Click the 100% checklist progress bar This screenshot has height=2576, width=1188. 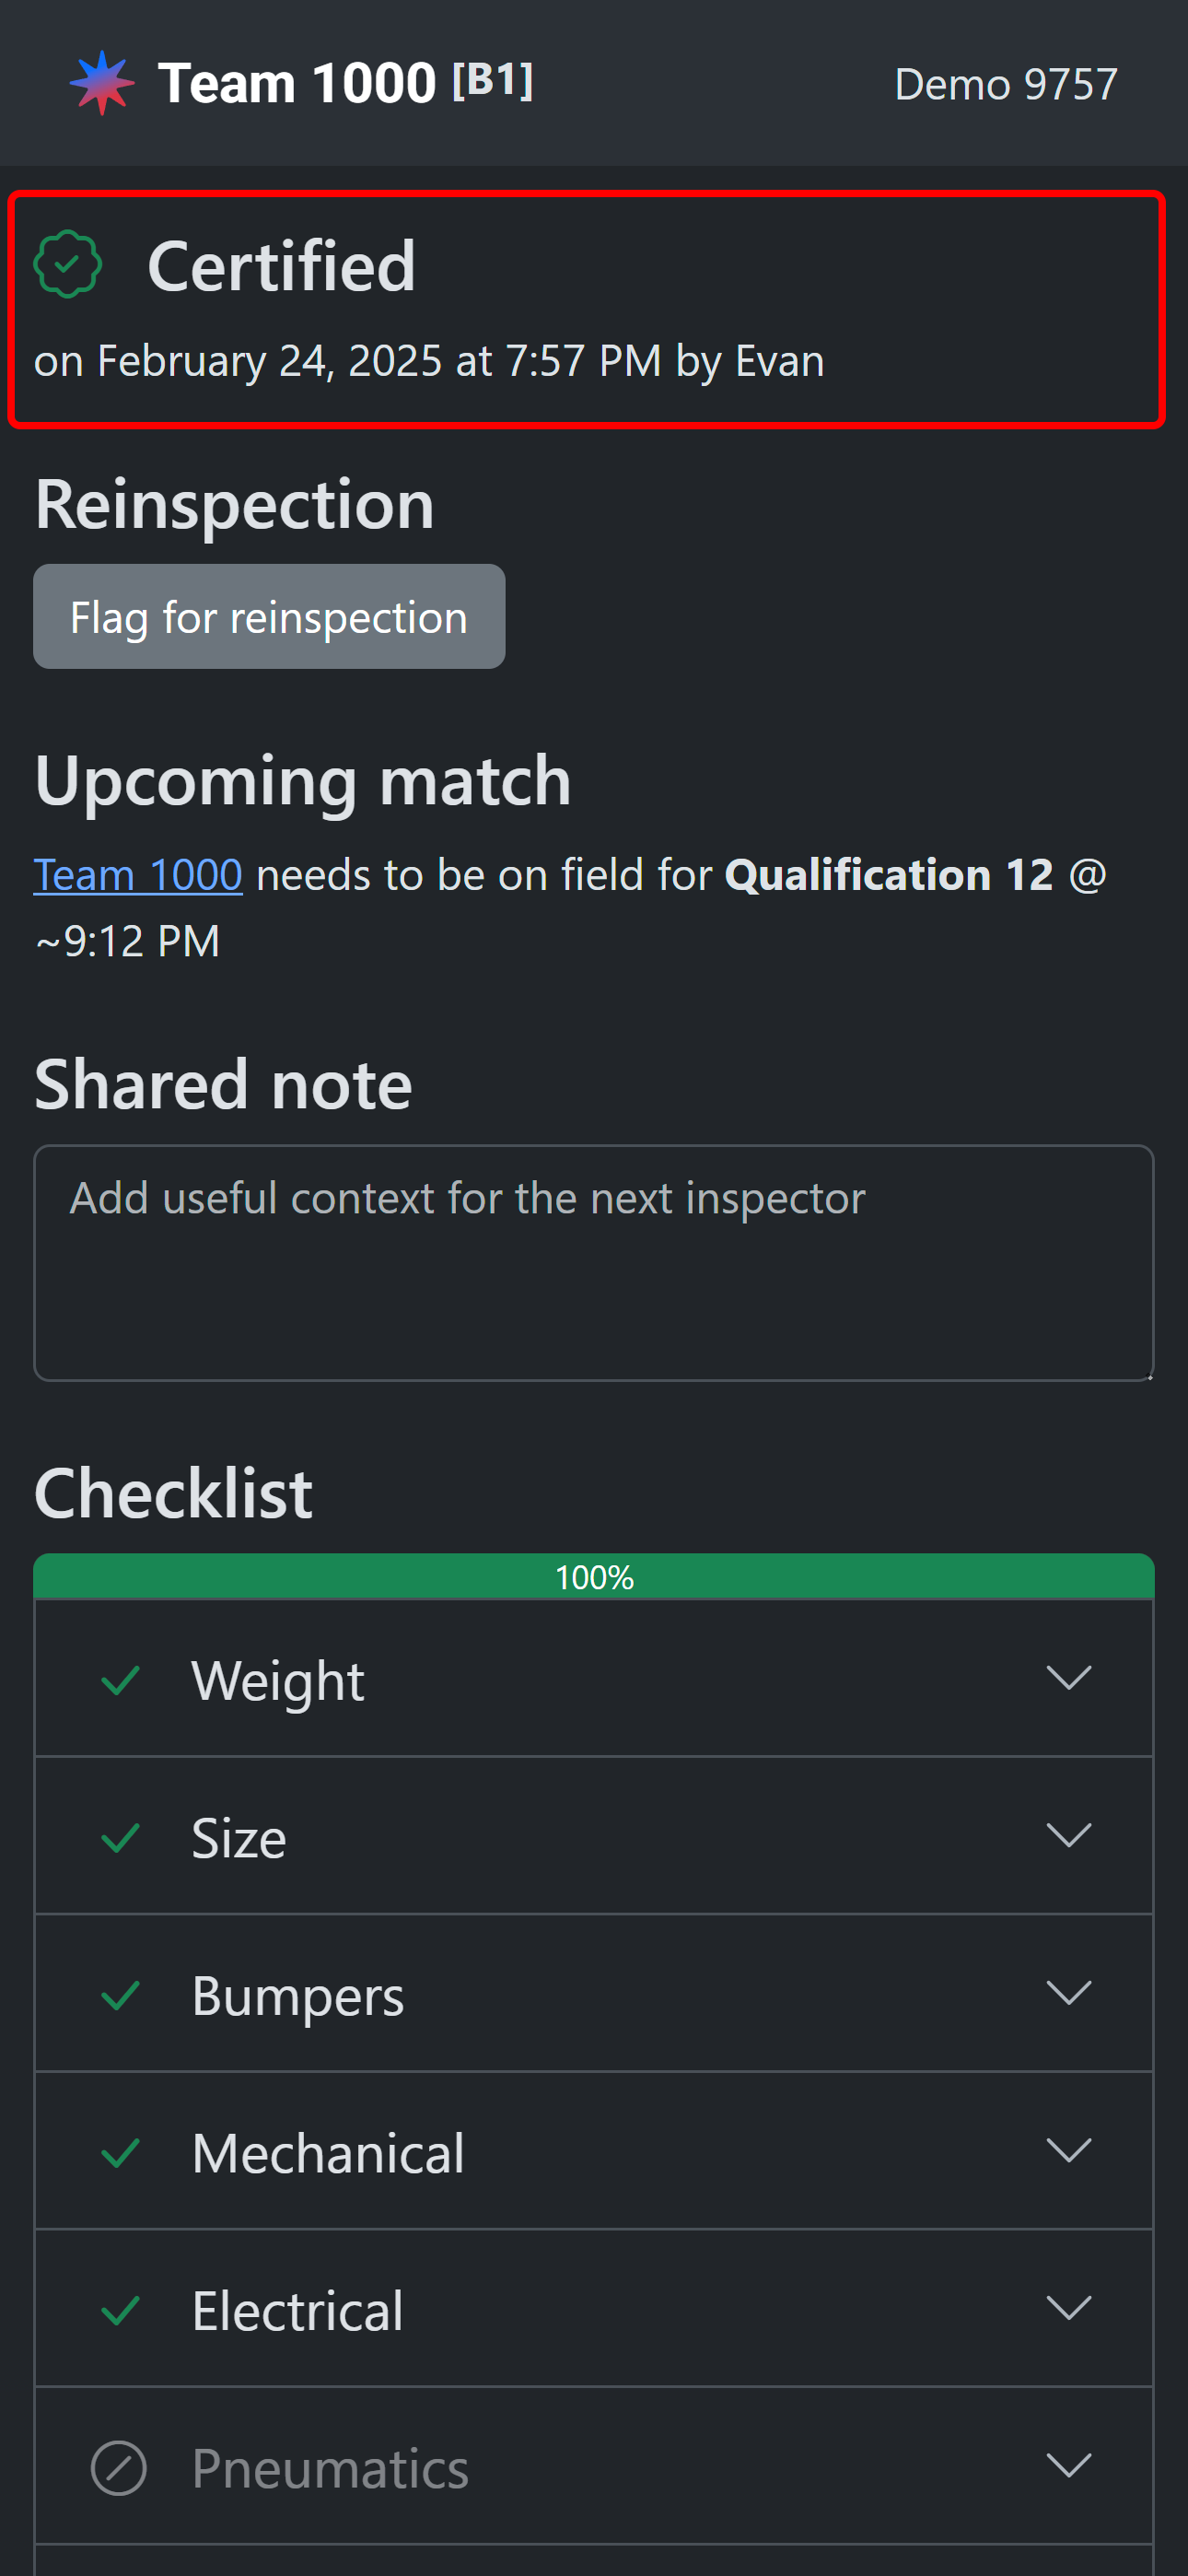(594, 1577)
